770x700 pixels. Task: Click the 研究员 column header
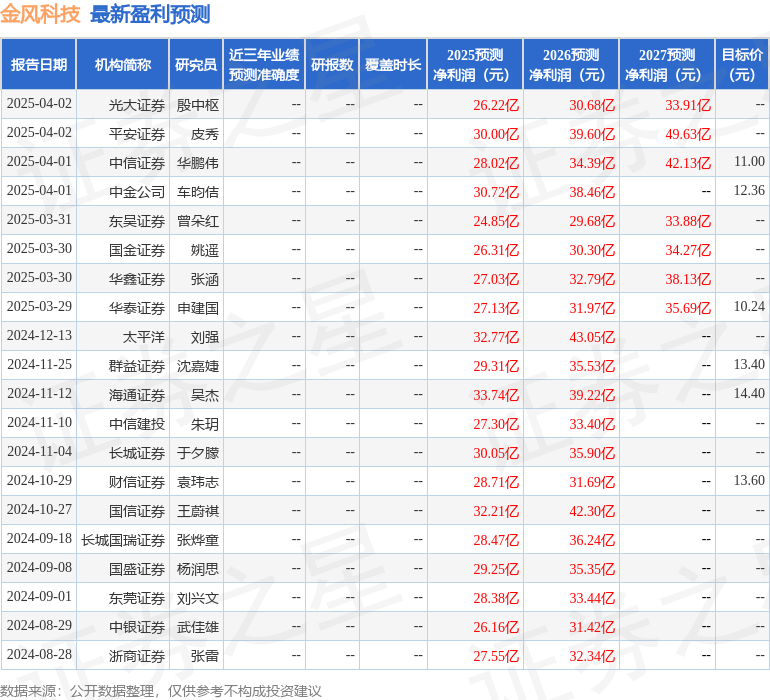pos(196,65)
